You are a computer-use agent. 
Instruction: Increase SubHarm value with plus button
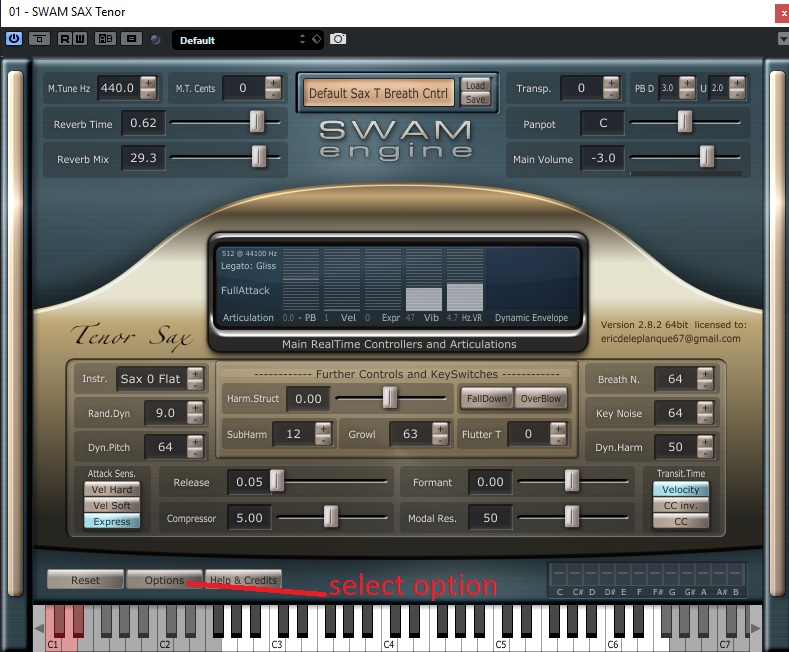(x=323, y=429)
